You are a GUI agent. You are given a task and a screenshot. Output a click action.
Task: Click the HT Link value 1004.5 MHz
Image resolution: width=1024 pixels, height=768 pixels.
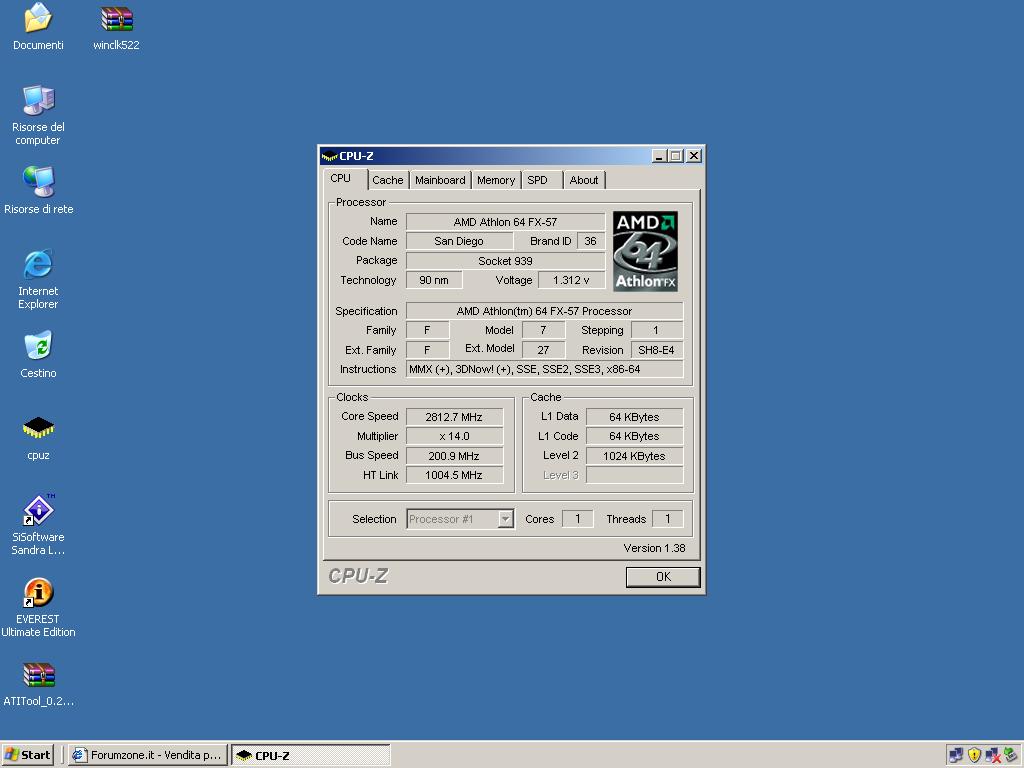455,475
